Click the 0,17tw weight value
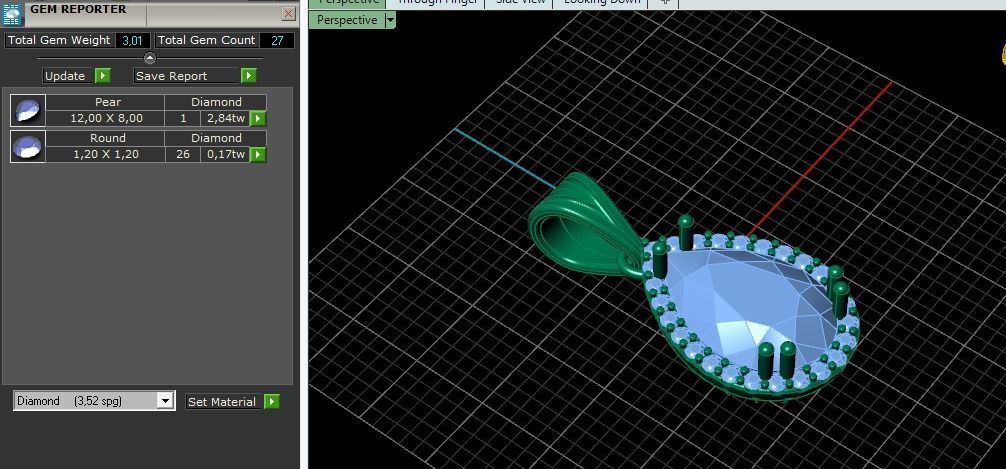 [225, 155]
